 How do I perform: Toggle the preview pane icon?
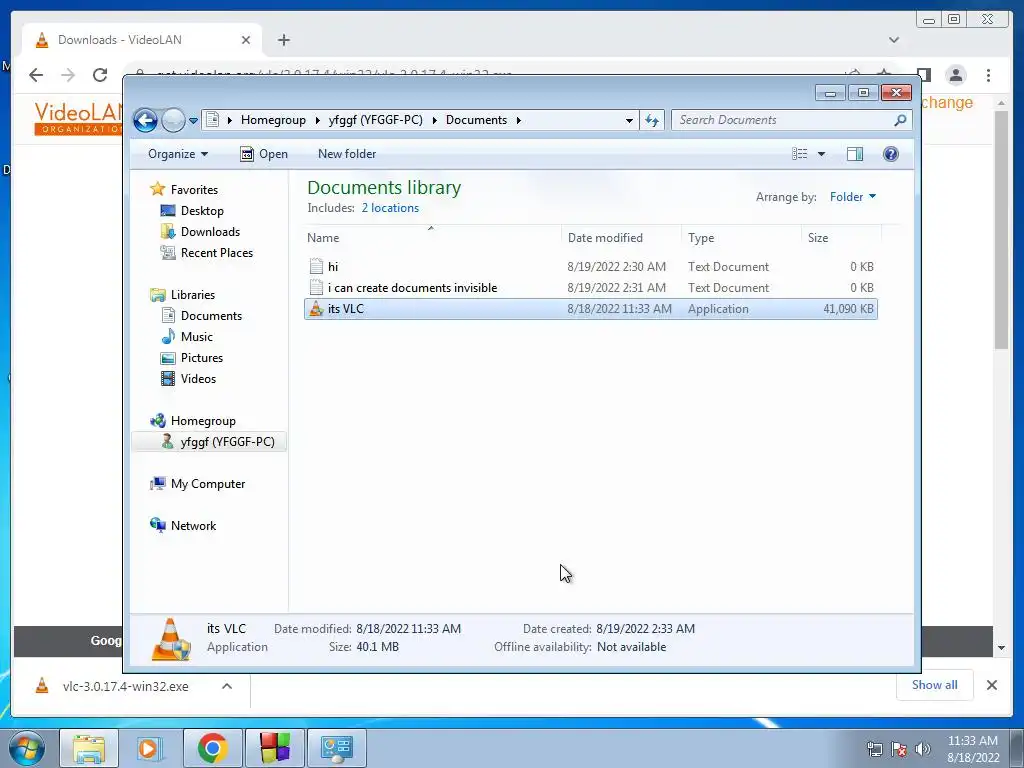click(855, 154)
